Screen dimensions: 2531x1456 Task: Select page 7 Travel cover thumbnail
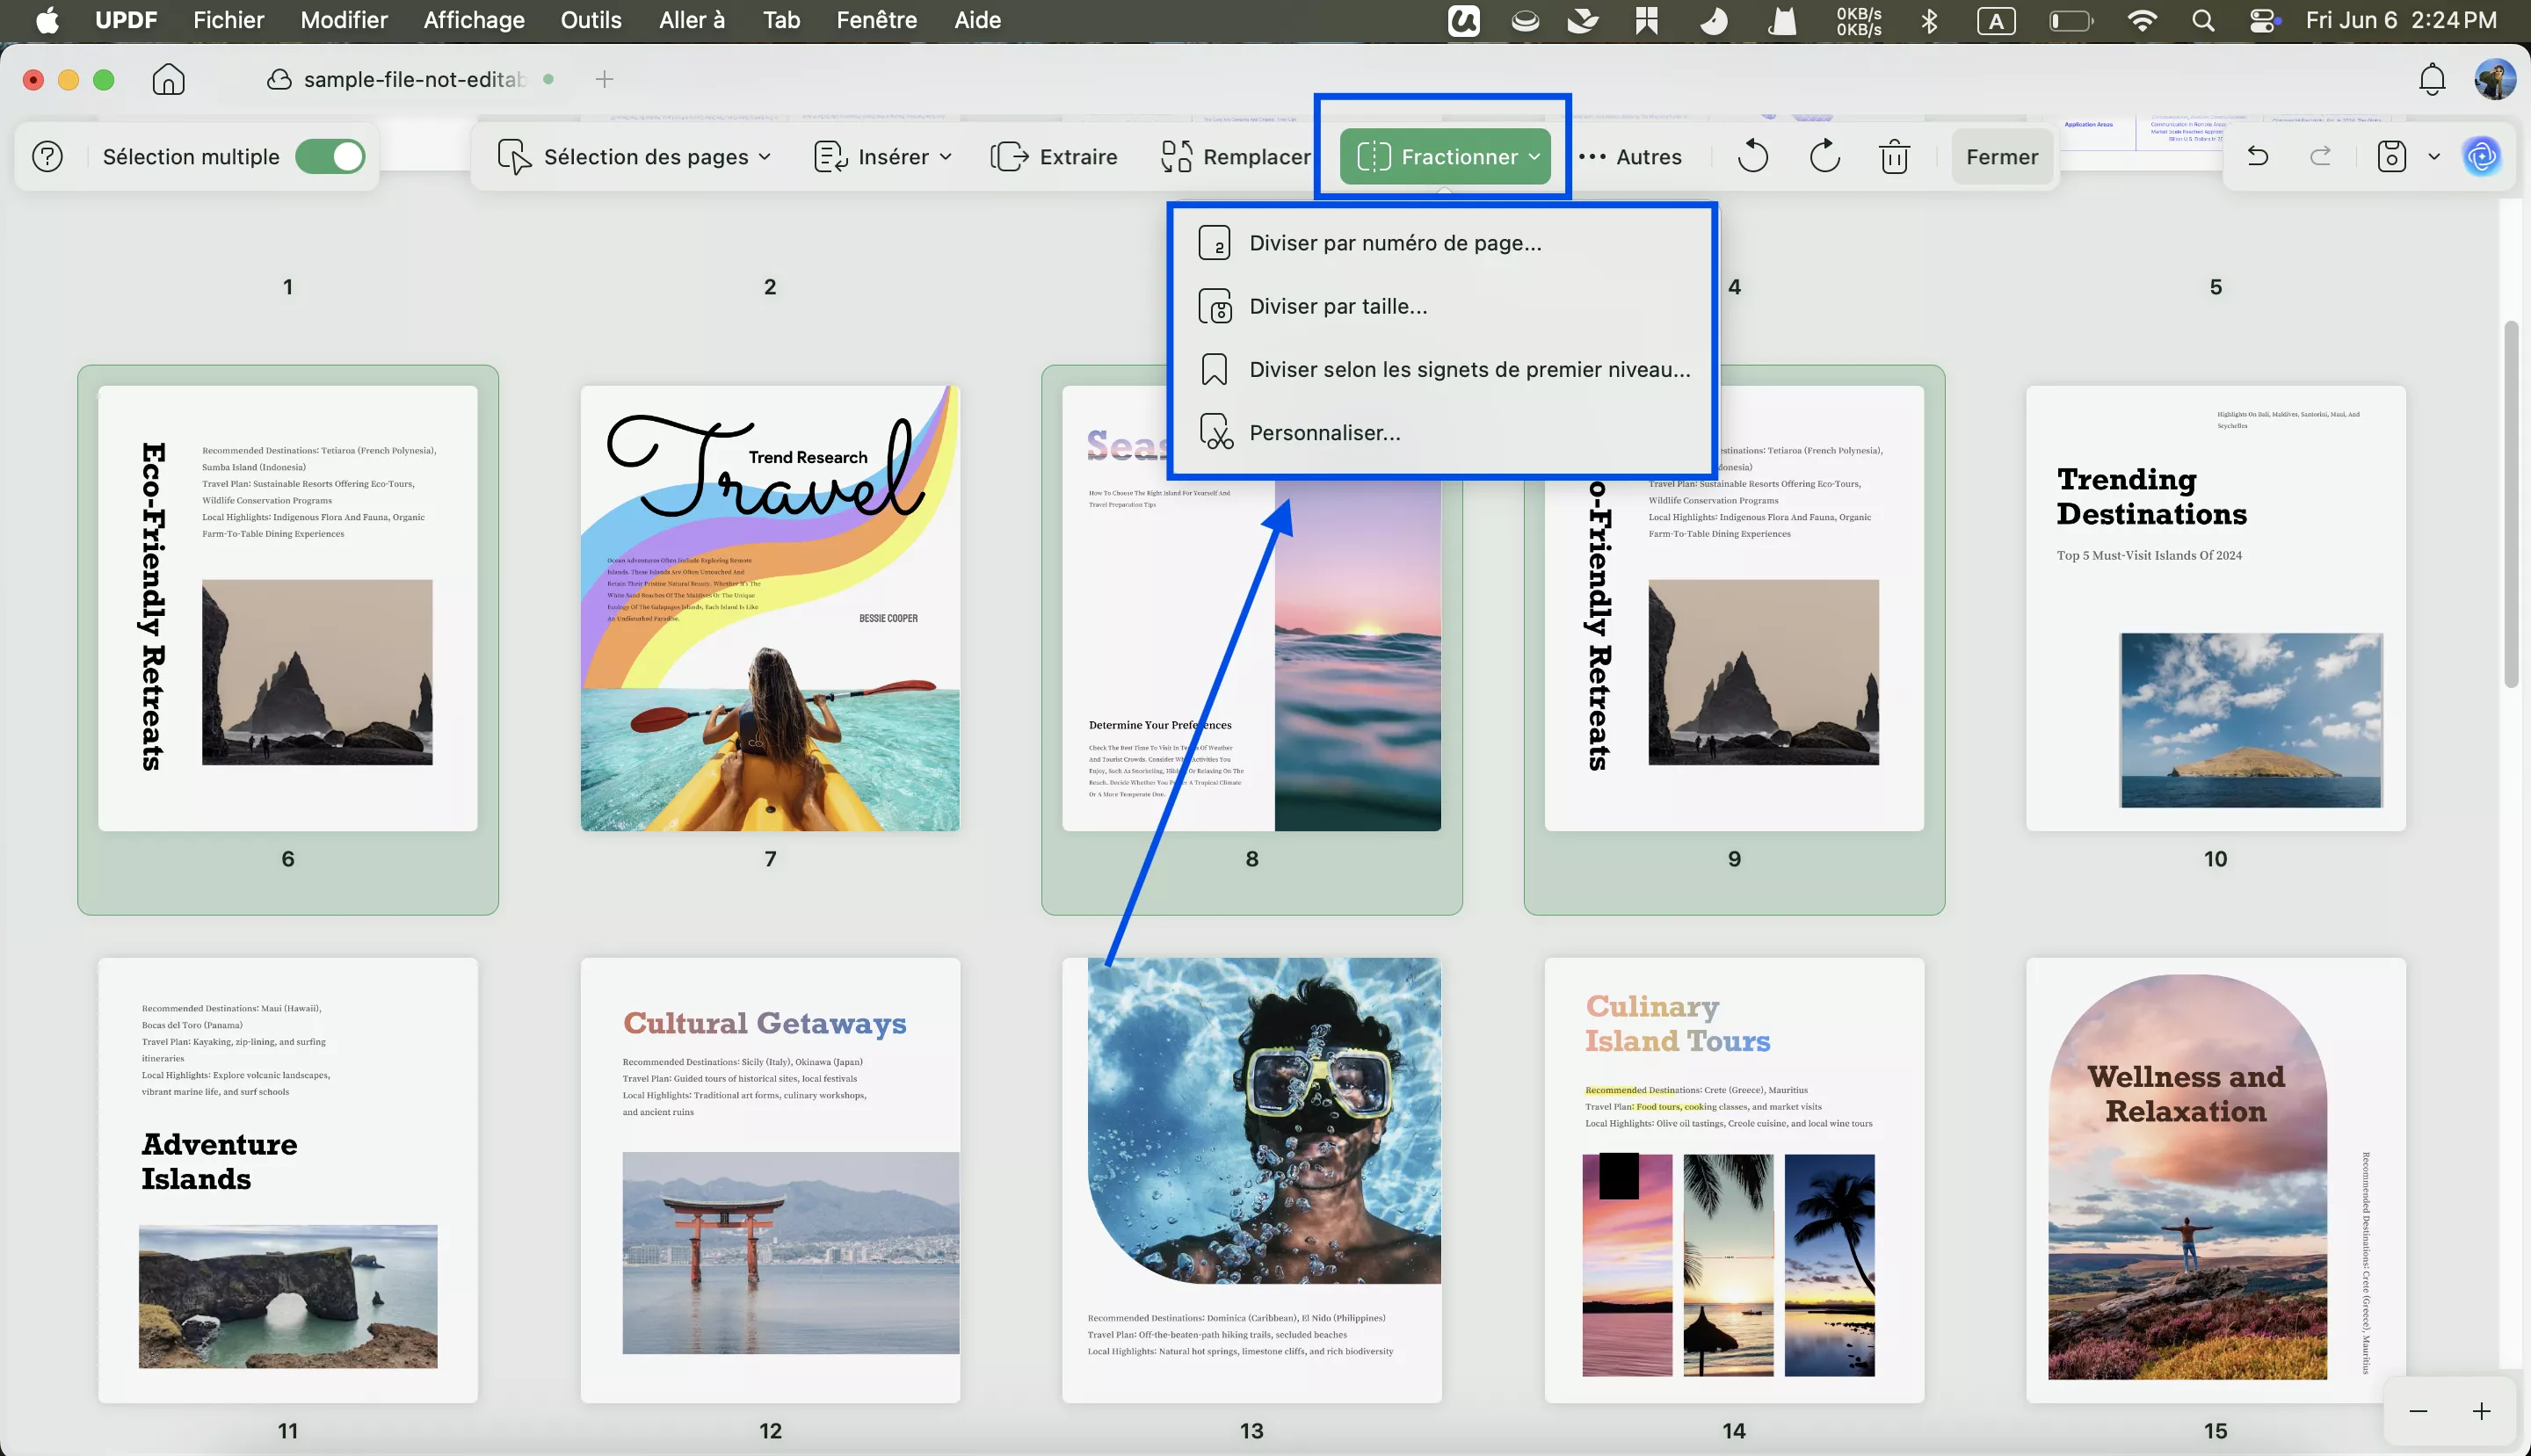coord(770,608)
